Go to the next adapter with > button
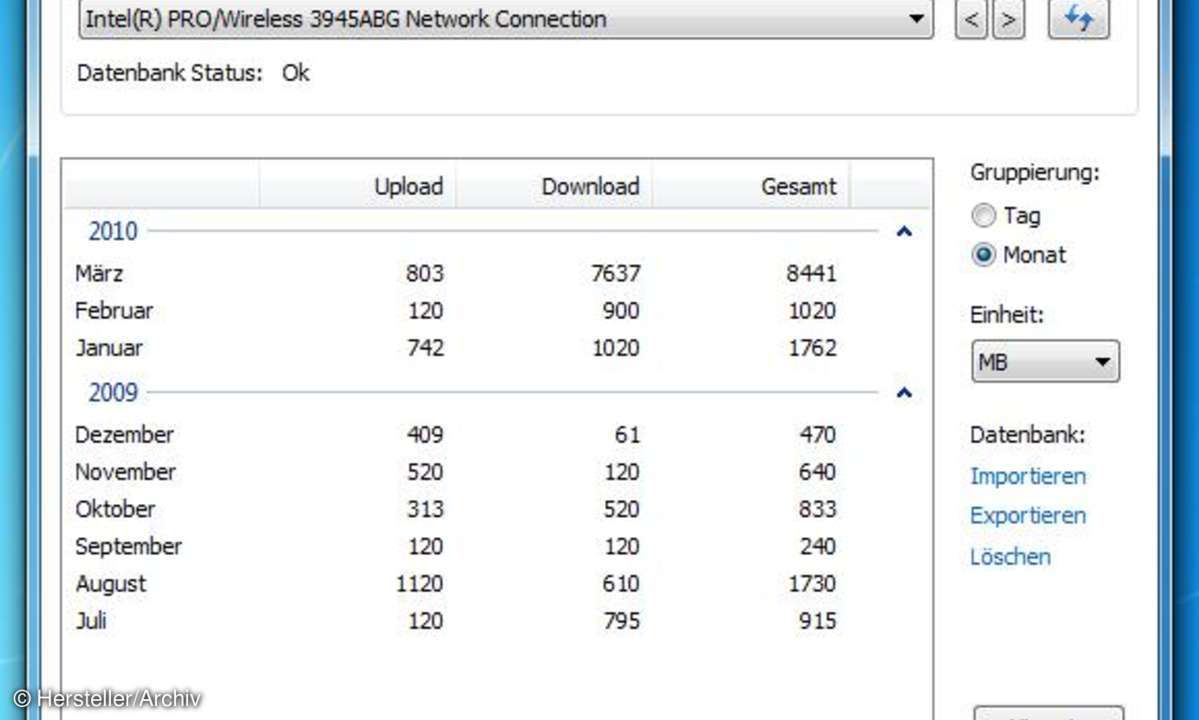Viewport: 1199px width, 720px height. 1009,19
